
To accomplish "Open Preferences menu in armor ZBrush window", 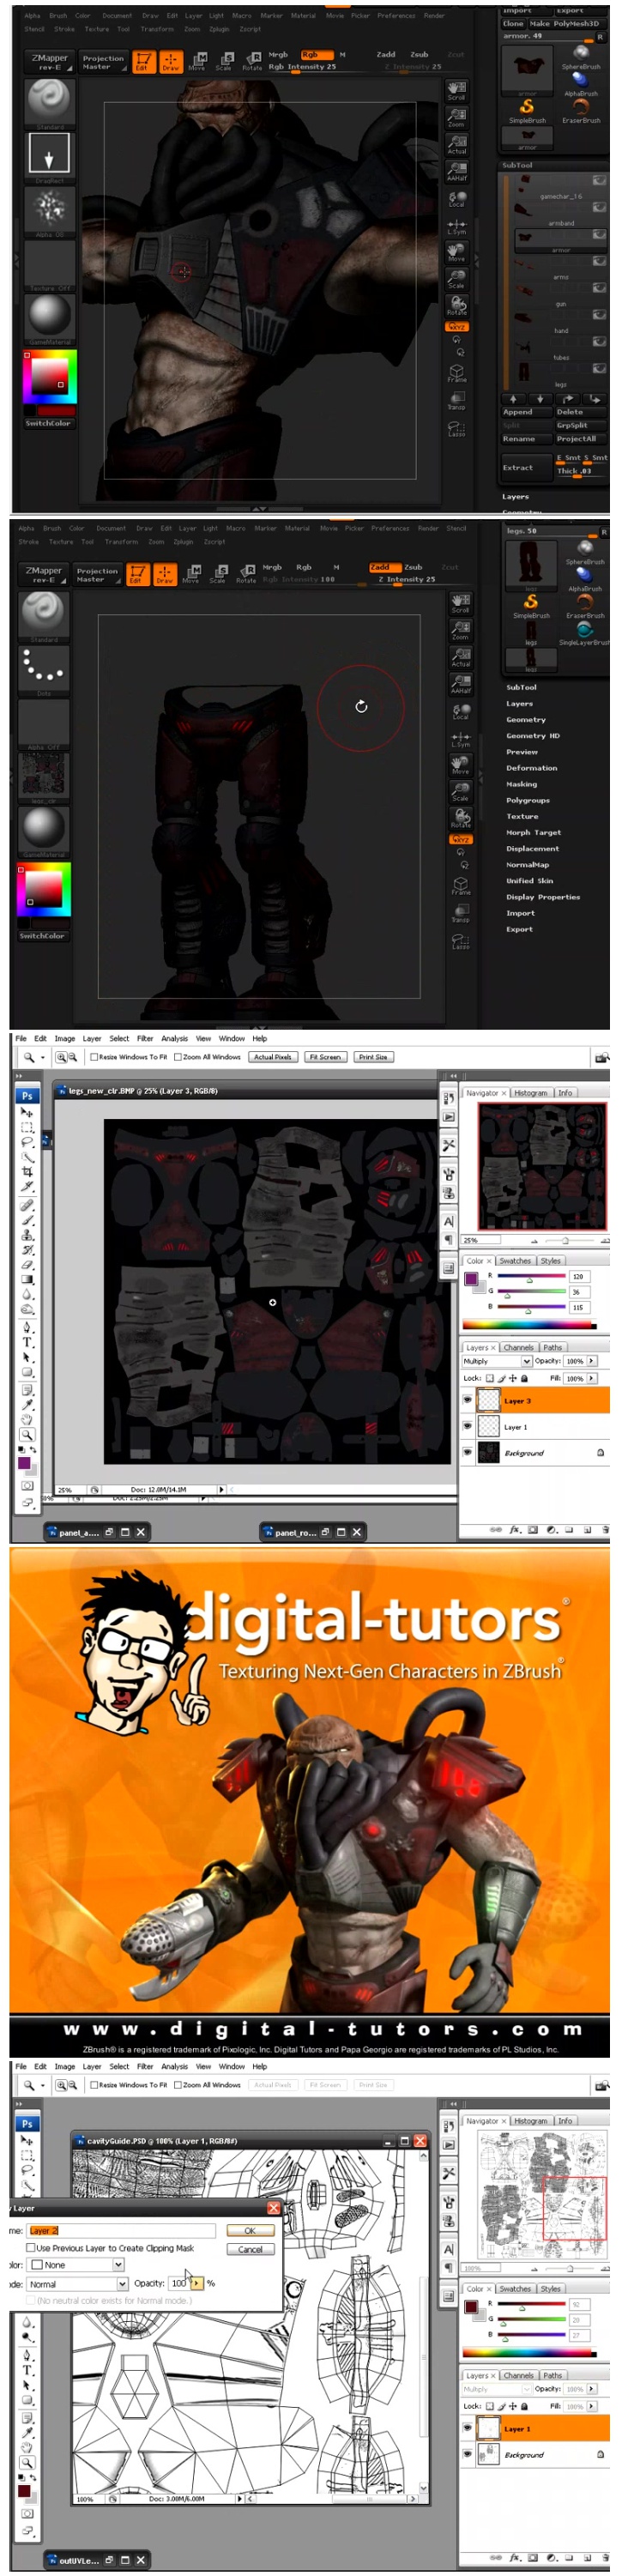I will click(396, 16).
